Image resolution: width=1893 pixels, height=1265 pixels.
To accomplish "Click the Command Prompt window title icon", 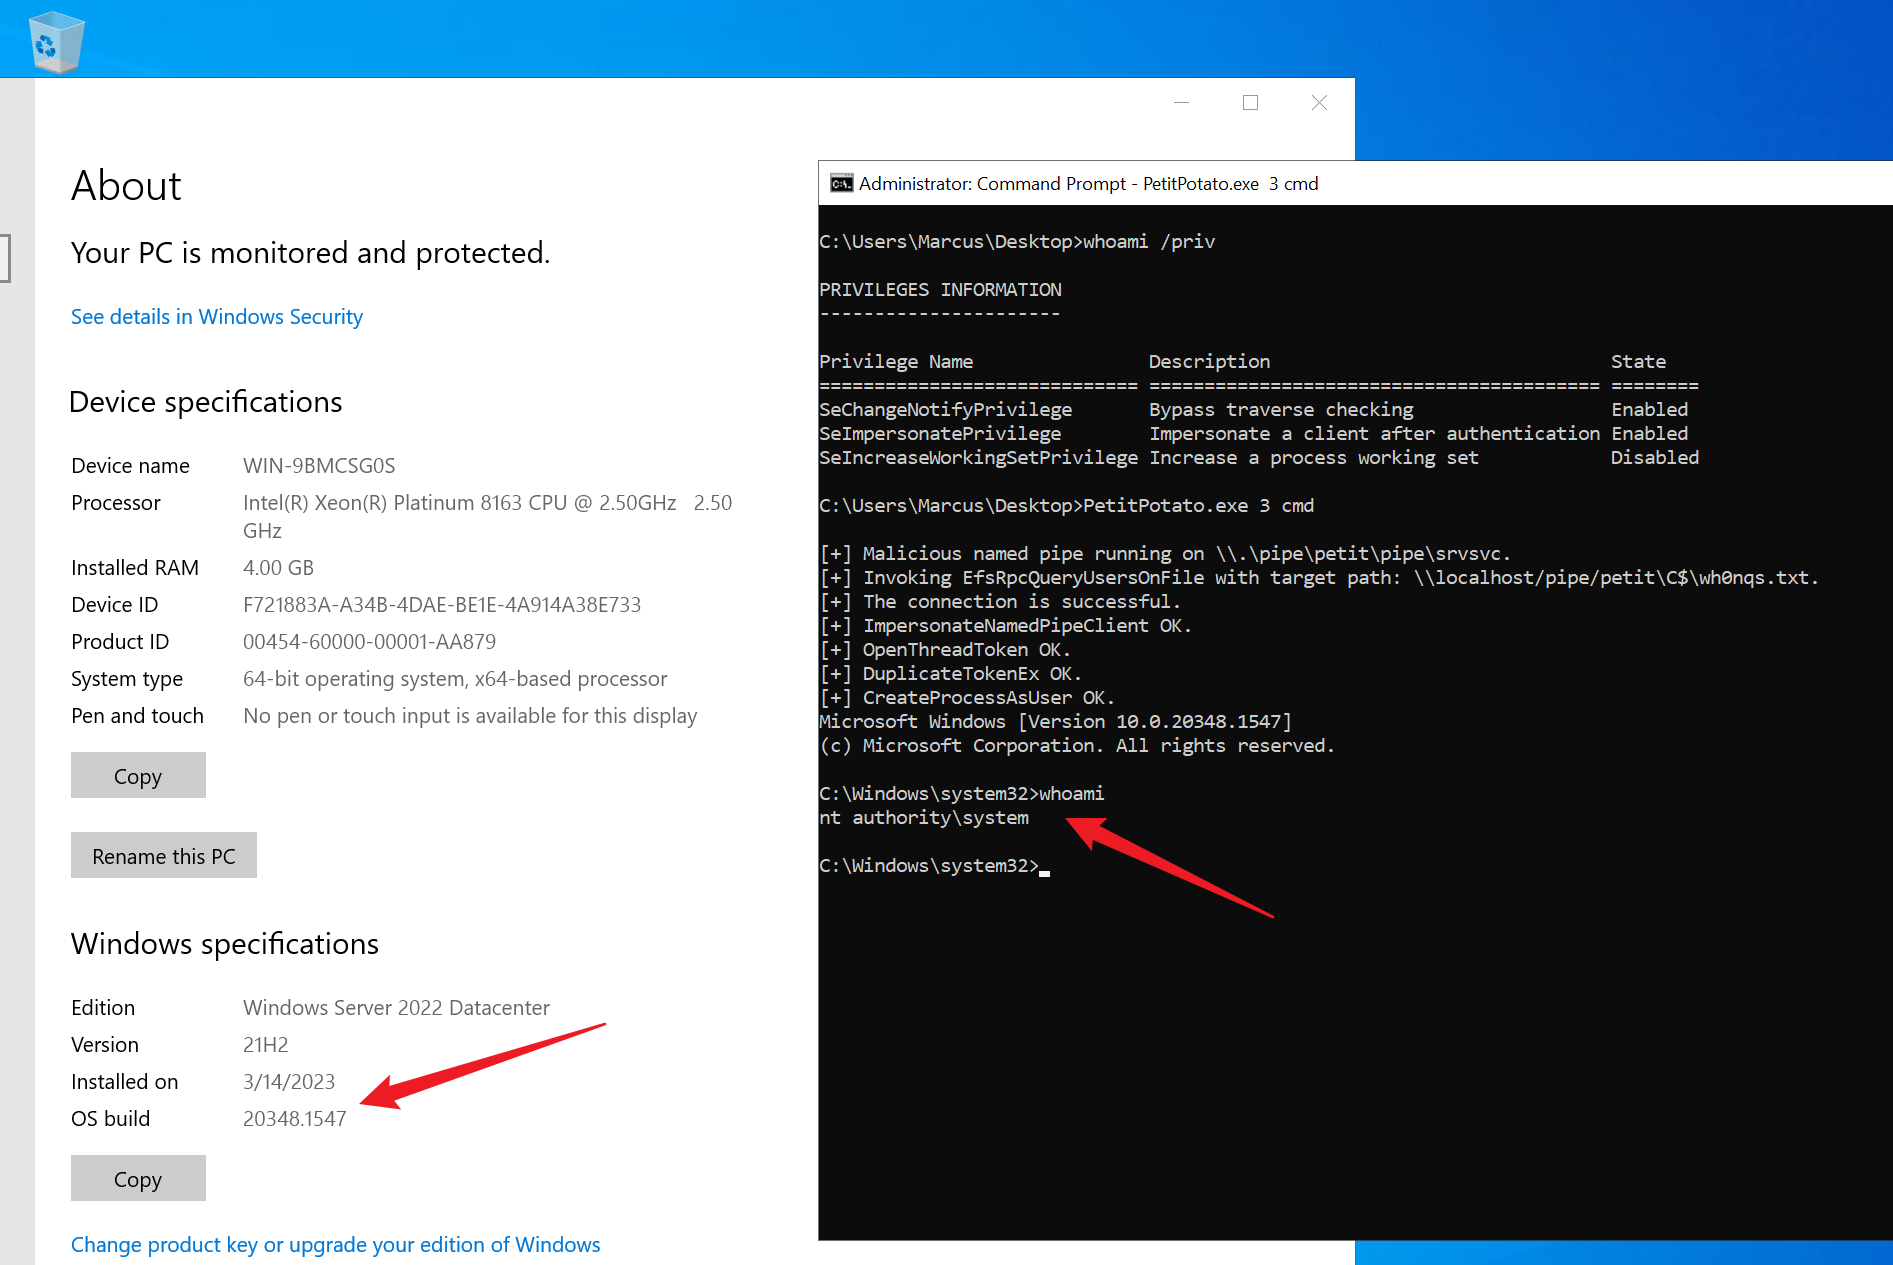I will pos(842,183).
